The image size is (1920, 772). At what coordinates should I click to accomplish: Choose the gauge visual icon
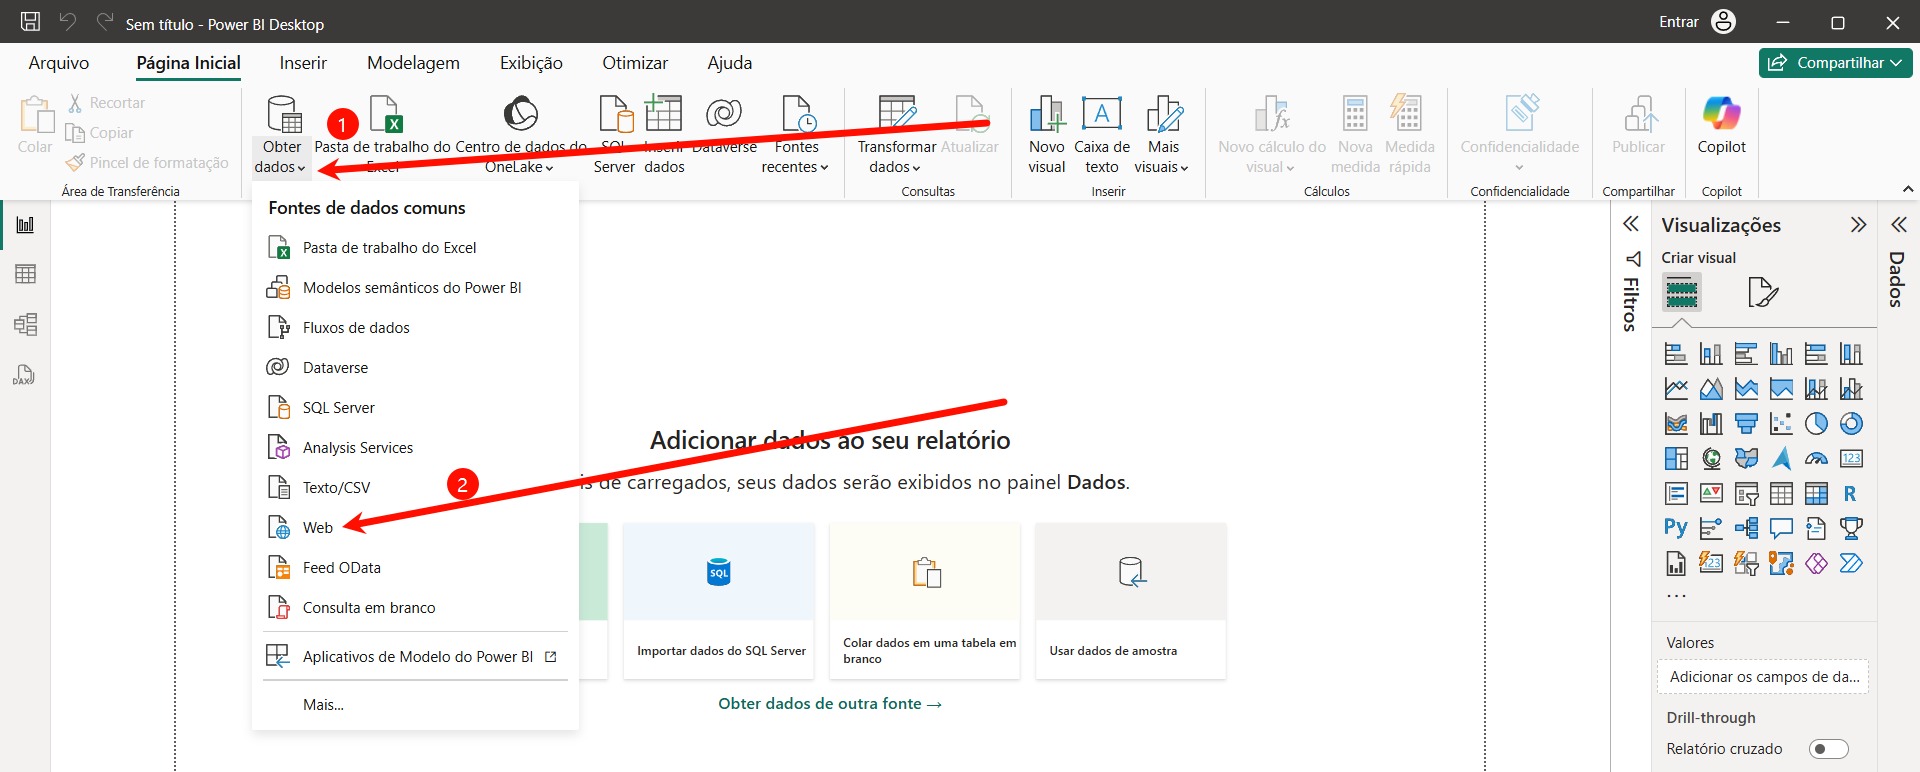point(1816,459)
